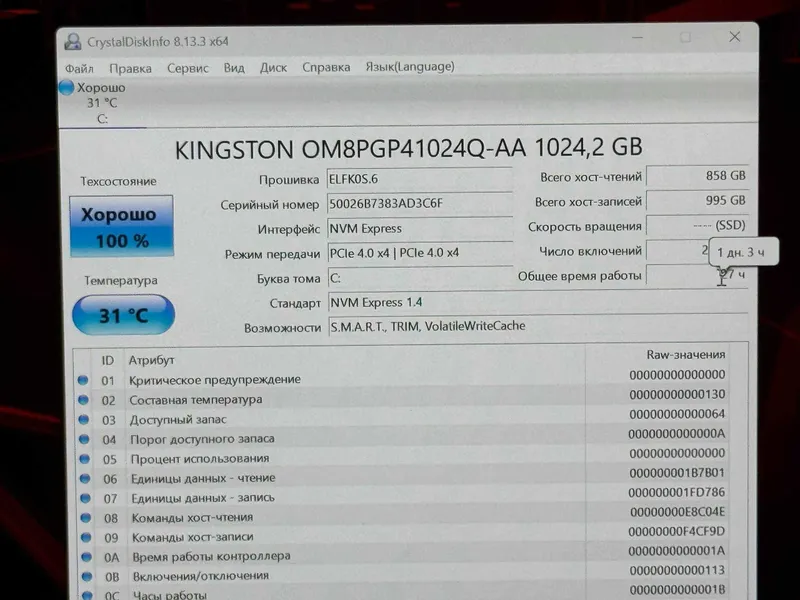
Task: Click the Число включений value field
Action: click(678, 250)
